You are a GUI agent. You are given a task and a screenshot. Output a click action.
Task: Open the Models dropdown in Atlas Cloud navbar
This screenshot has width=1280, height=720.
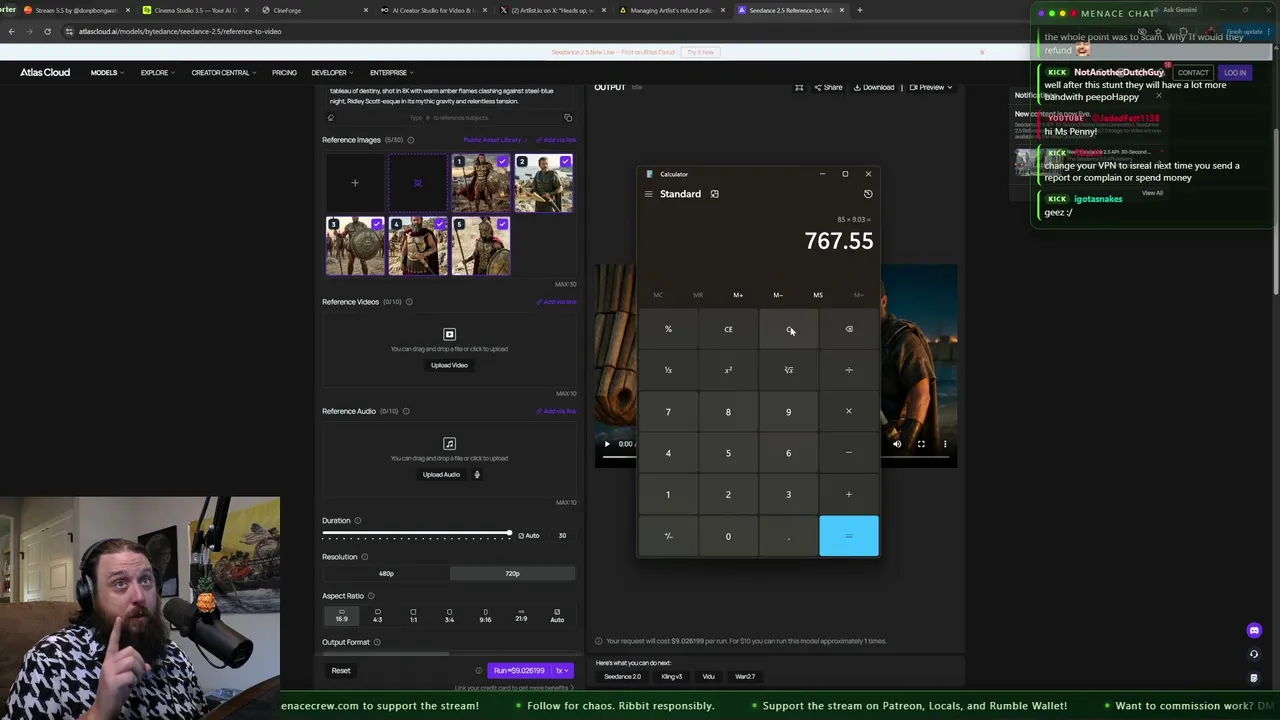point(107,73)
